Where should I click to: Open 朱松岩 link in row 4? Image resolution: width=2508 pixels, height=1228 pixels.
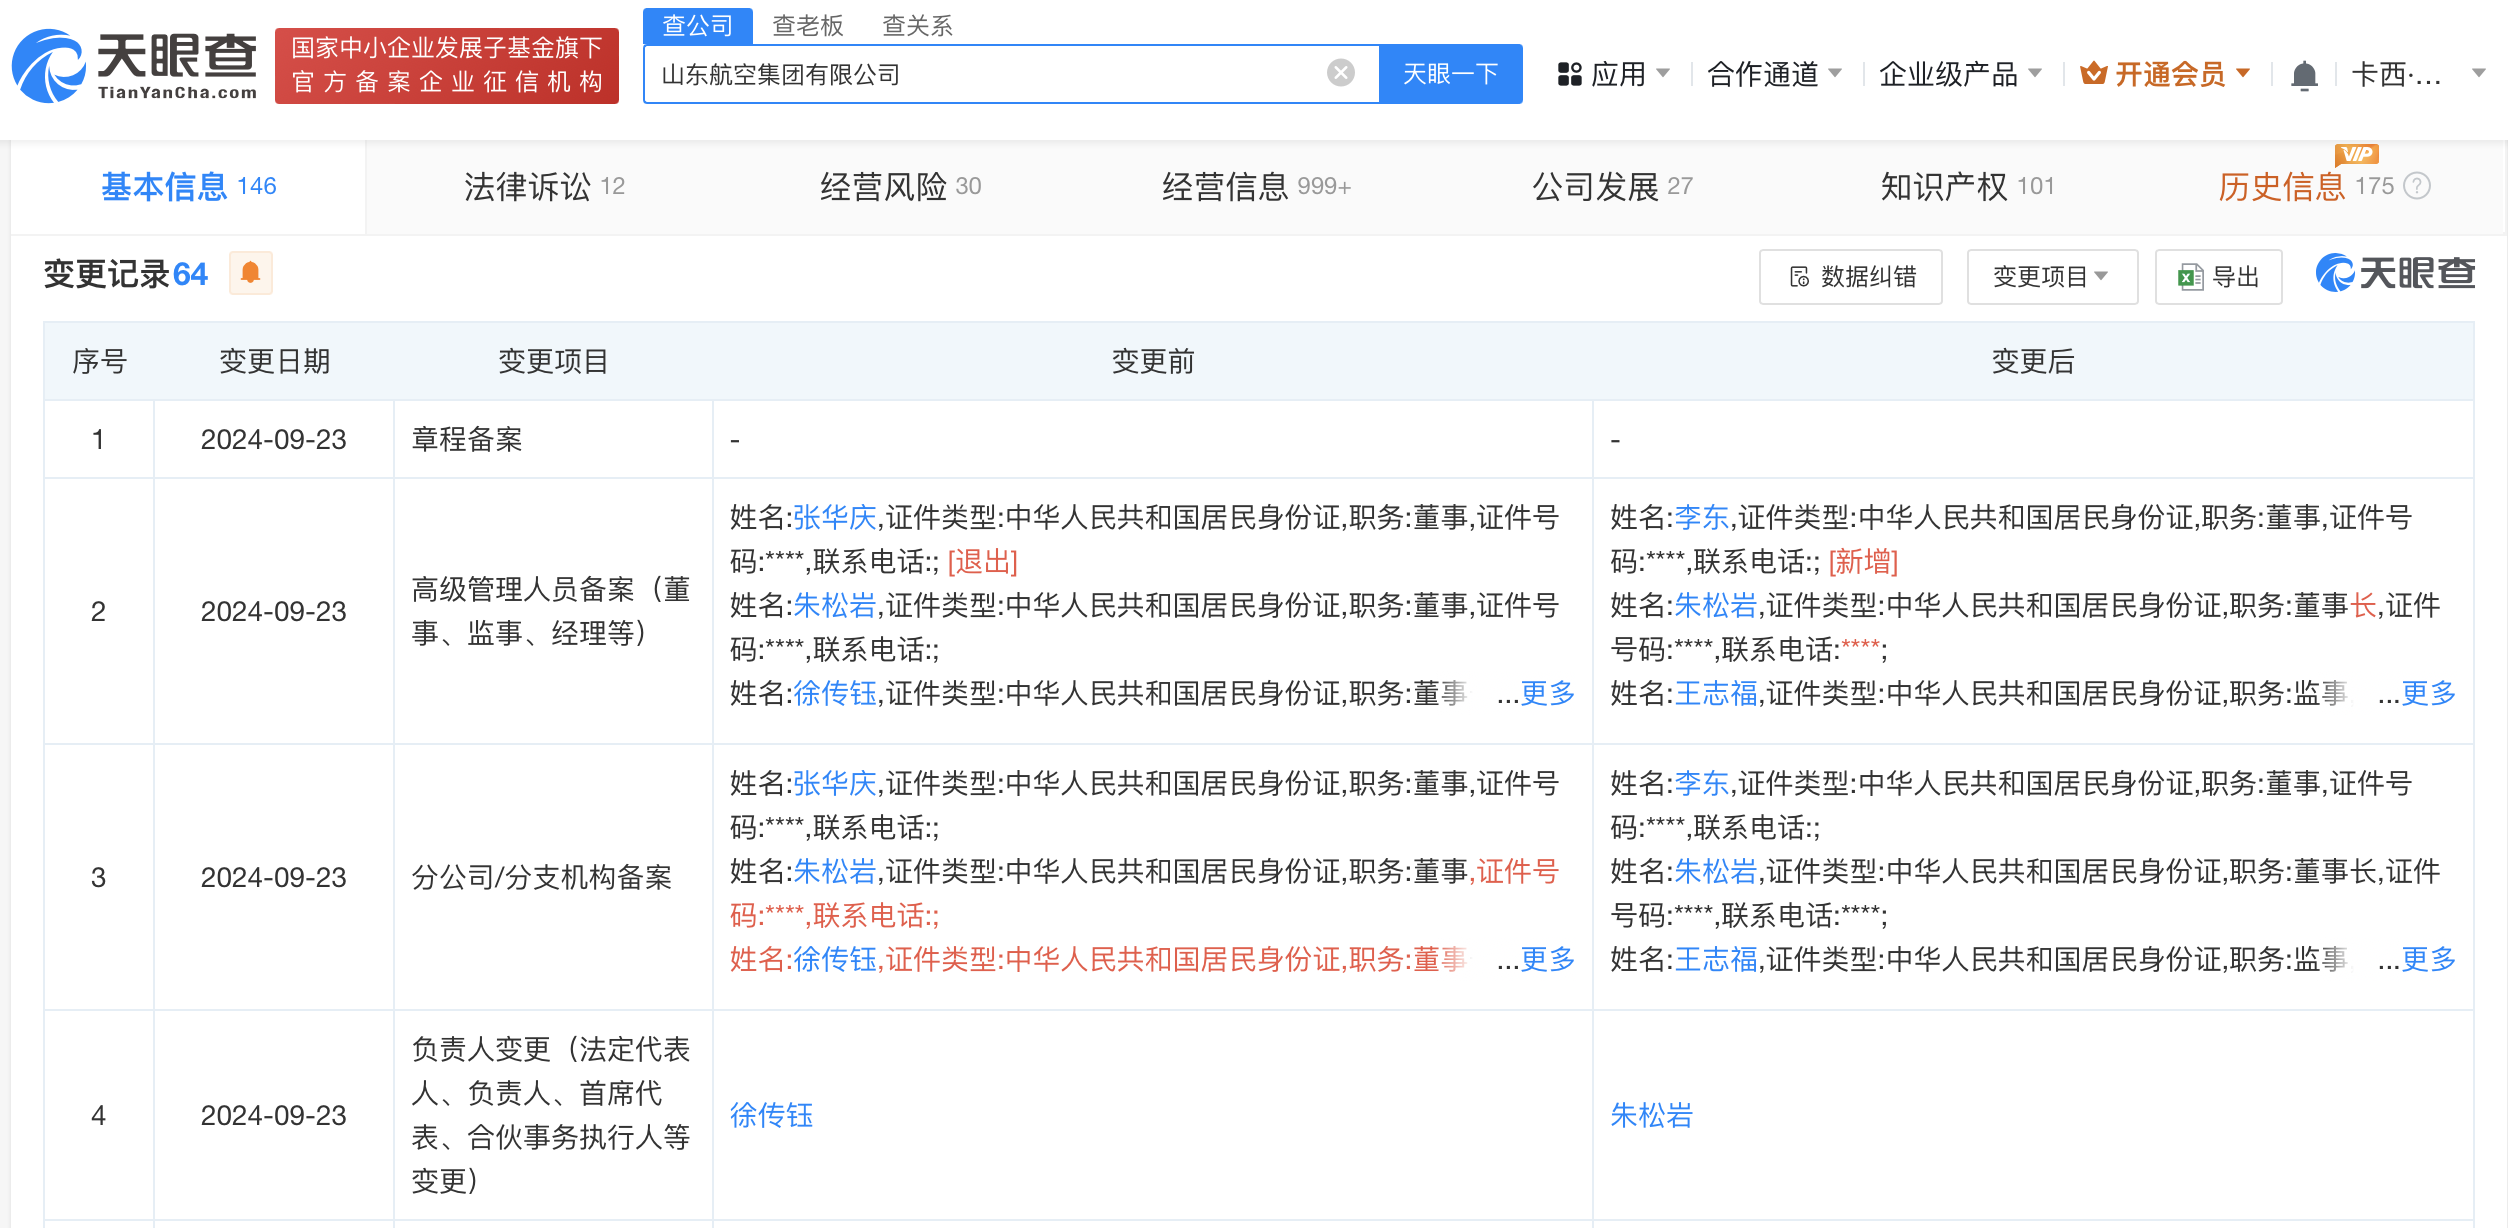pyautogui.click(x=1652, y=1116)
